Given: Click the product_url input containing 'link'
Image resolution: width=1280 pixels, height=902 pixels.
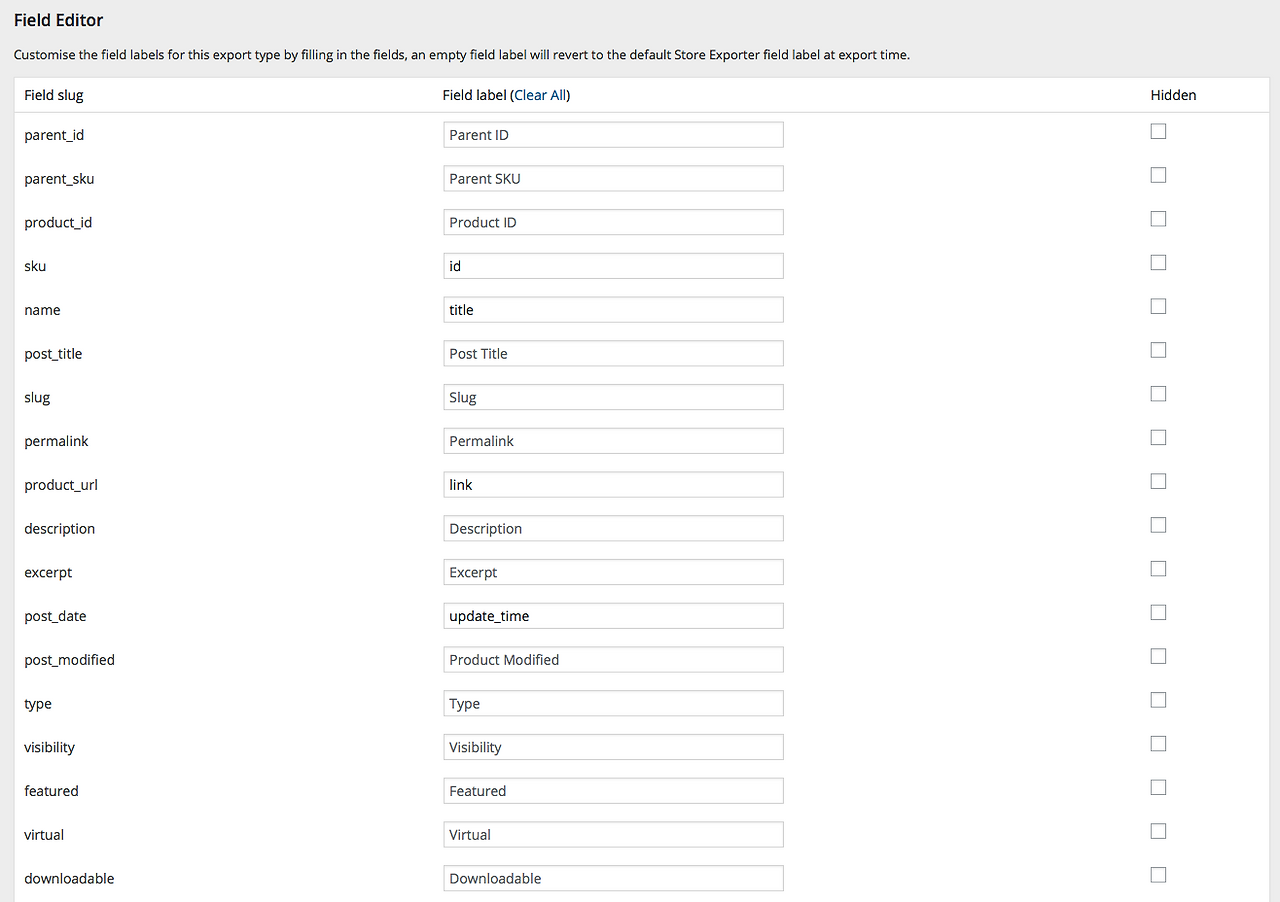Looking at the screenshot, I should pos(613,485).
